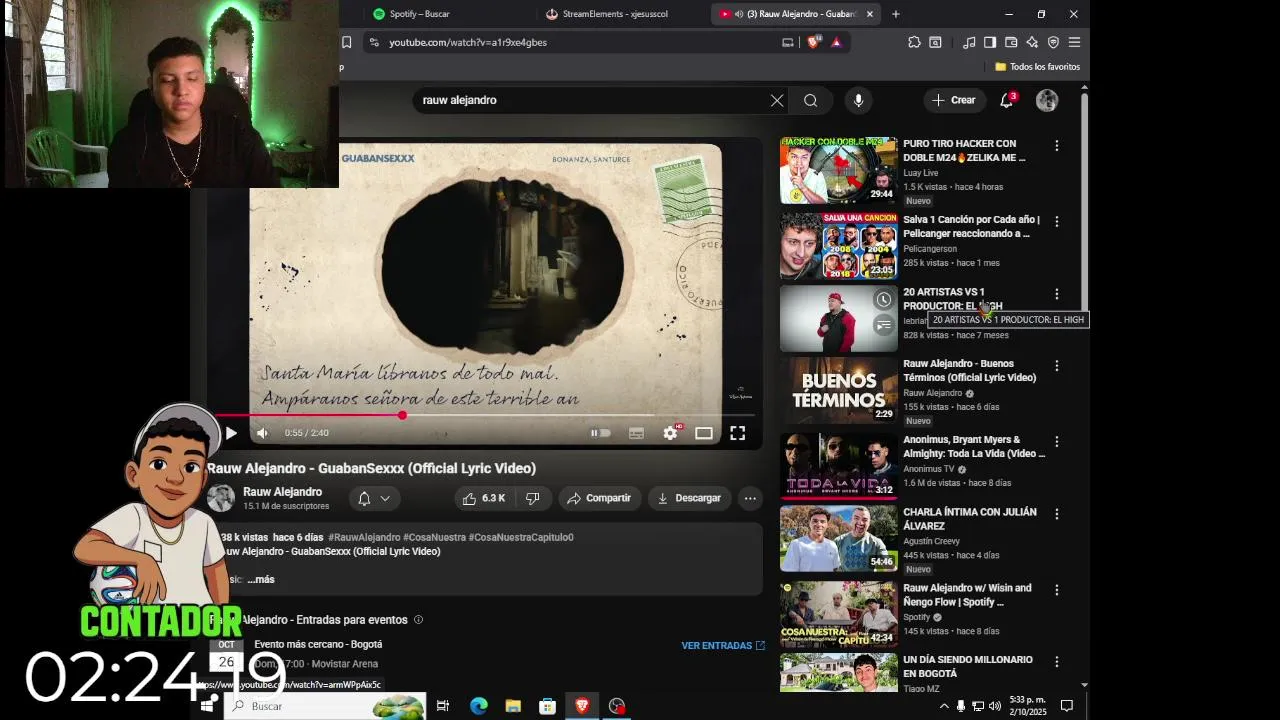Mute the YouTube player volume
The height and width of the screenshot is (720, 1280).
pyautogui.click(x=262, y=433)
